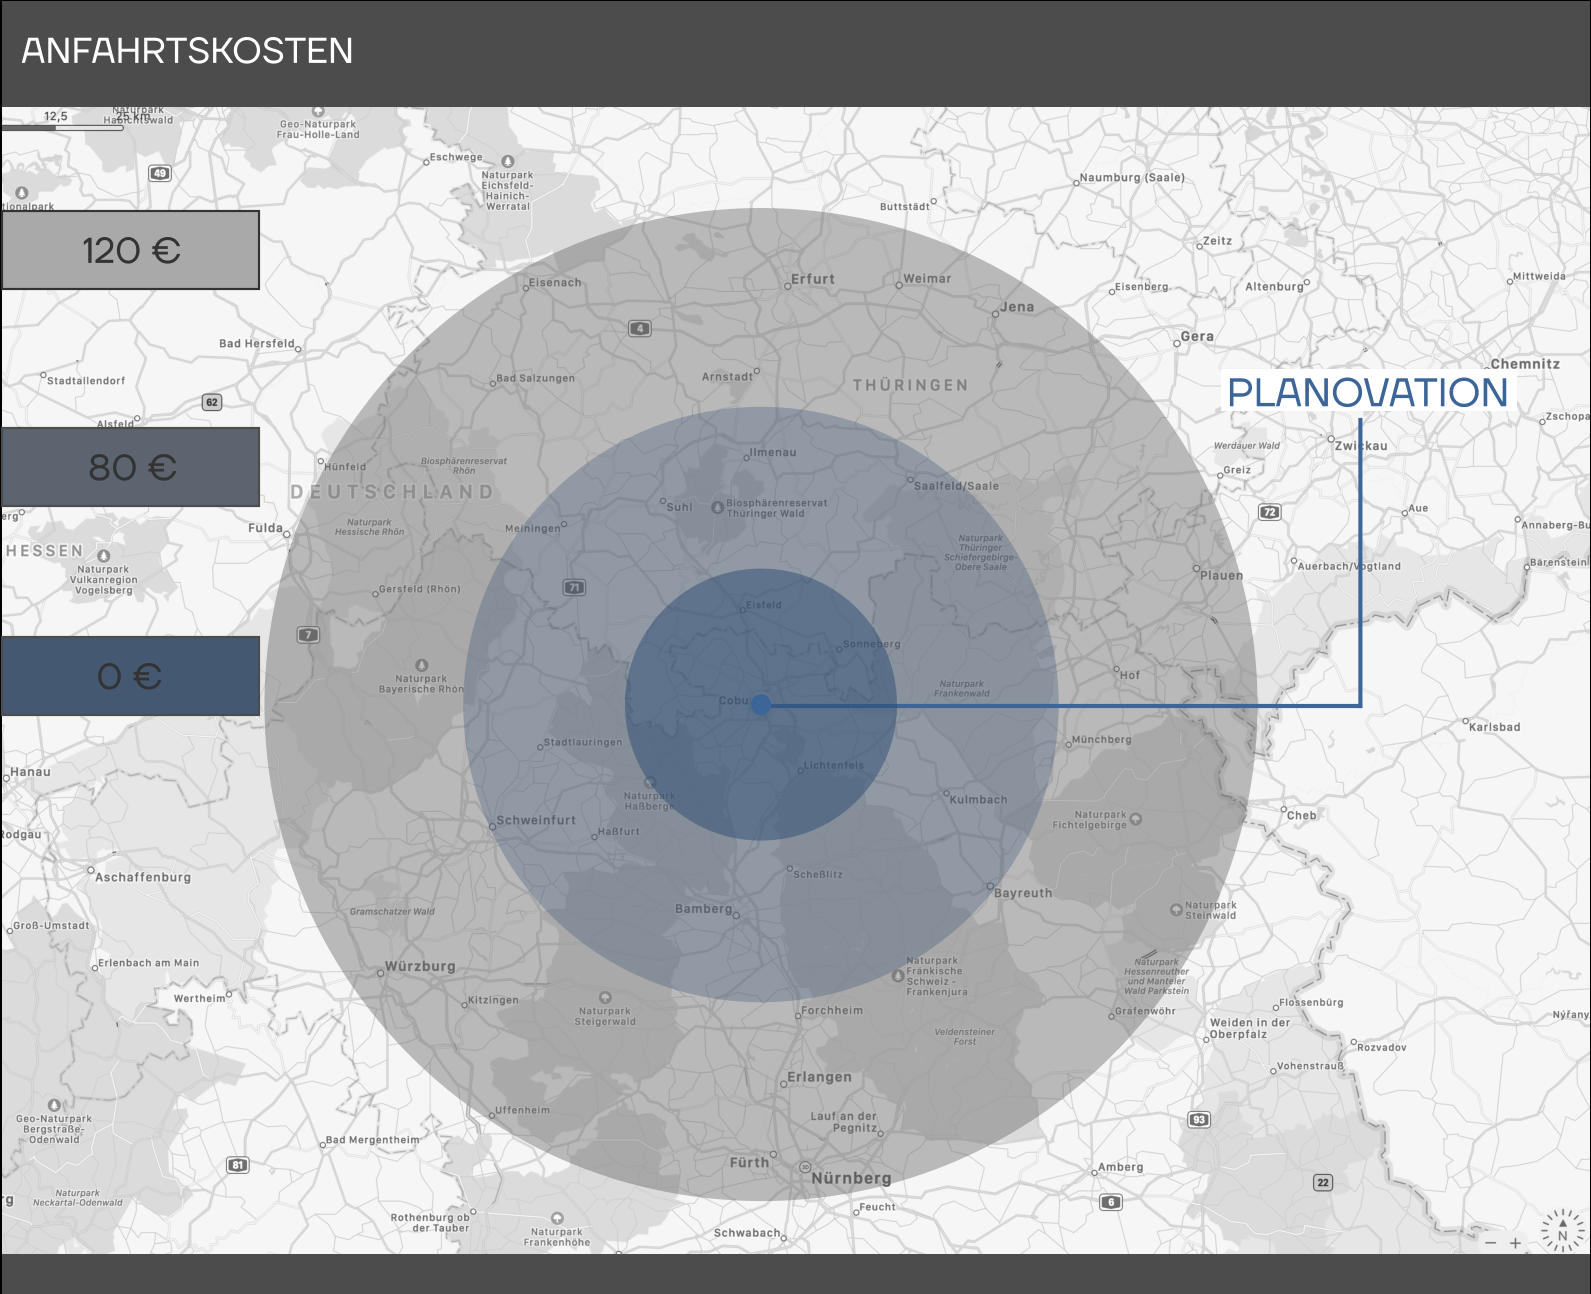Click the Biosphärenreservat Thüringer Wald icon
This screenshot has height=1294, width=1591.
(717, 507)
